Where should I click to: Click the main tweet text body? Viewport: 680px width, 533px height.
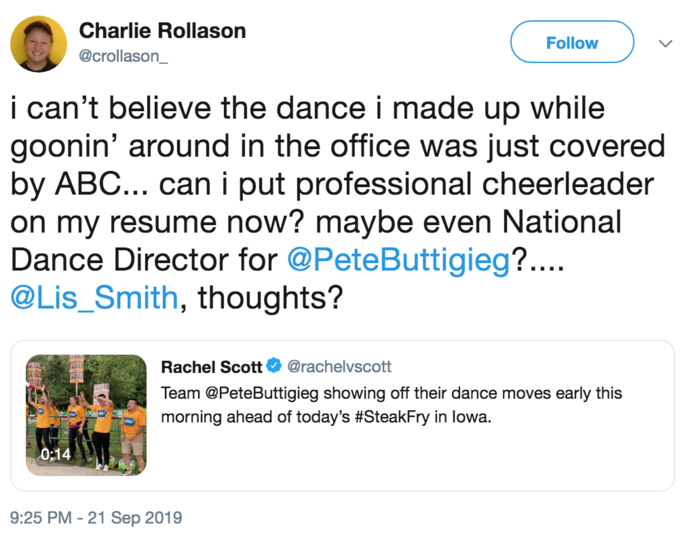(338, 203)
